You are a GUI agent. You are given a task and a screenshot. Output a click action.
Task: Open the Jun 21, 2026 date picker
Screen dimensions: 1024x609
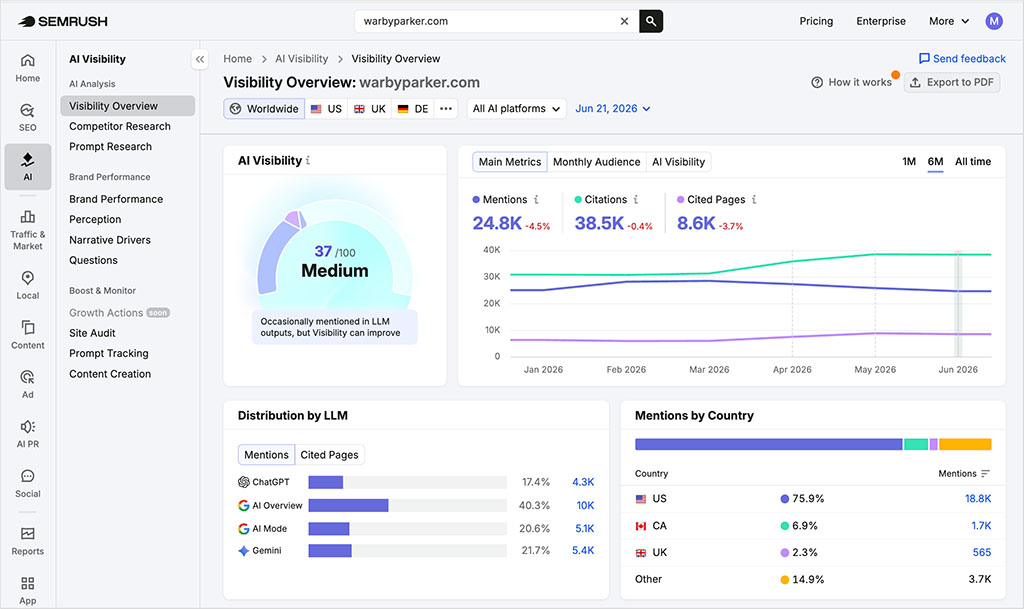click(613, 109)
